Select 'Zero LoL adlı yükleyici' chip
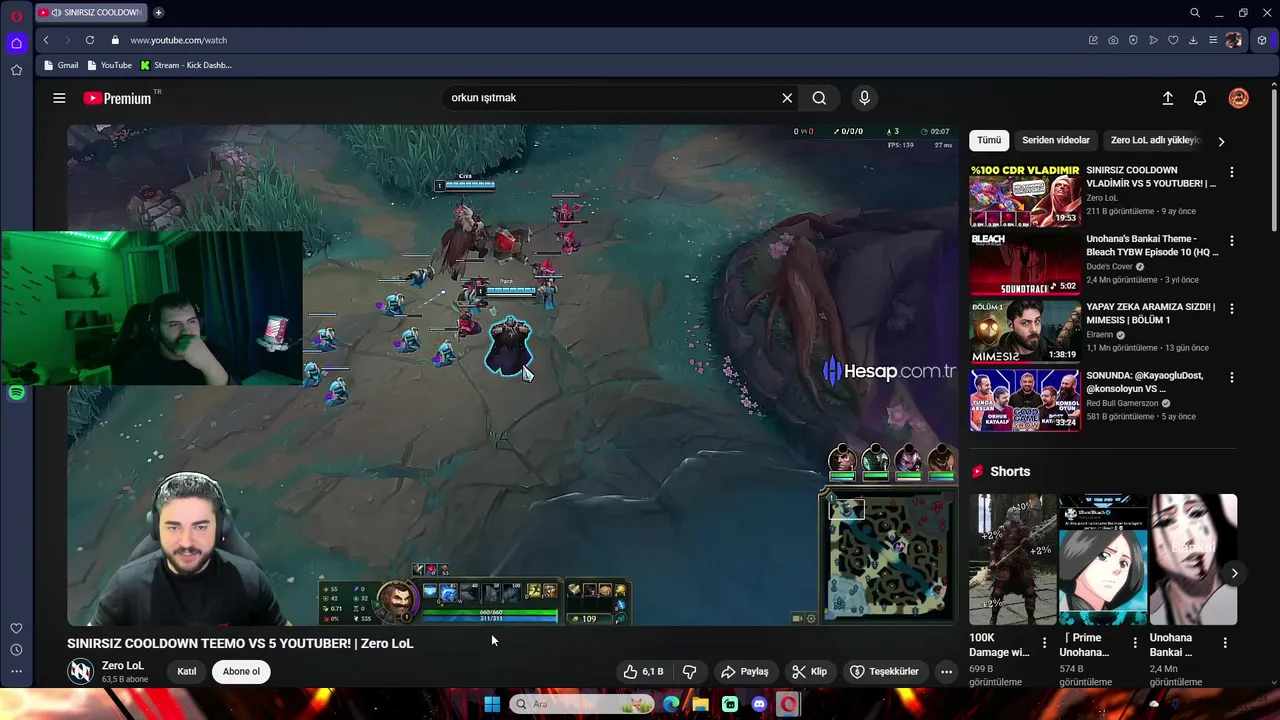Viewport: 1280px width, 720px height. pyautogui.click(x=1155, y=141)
